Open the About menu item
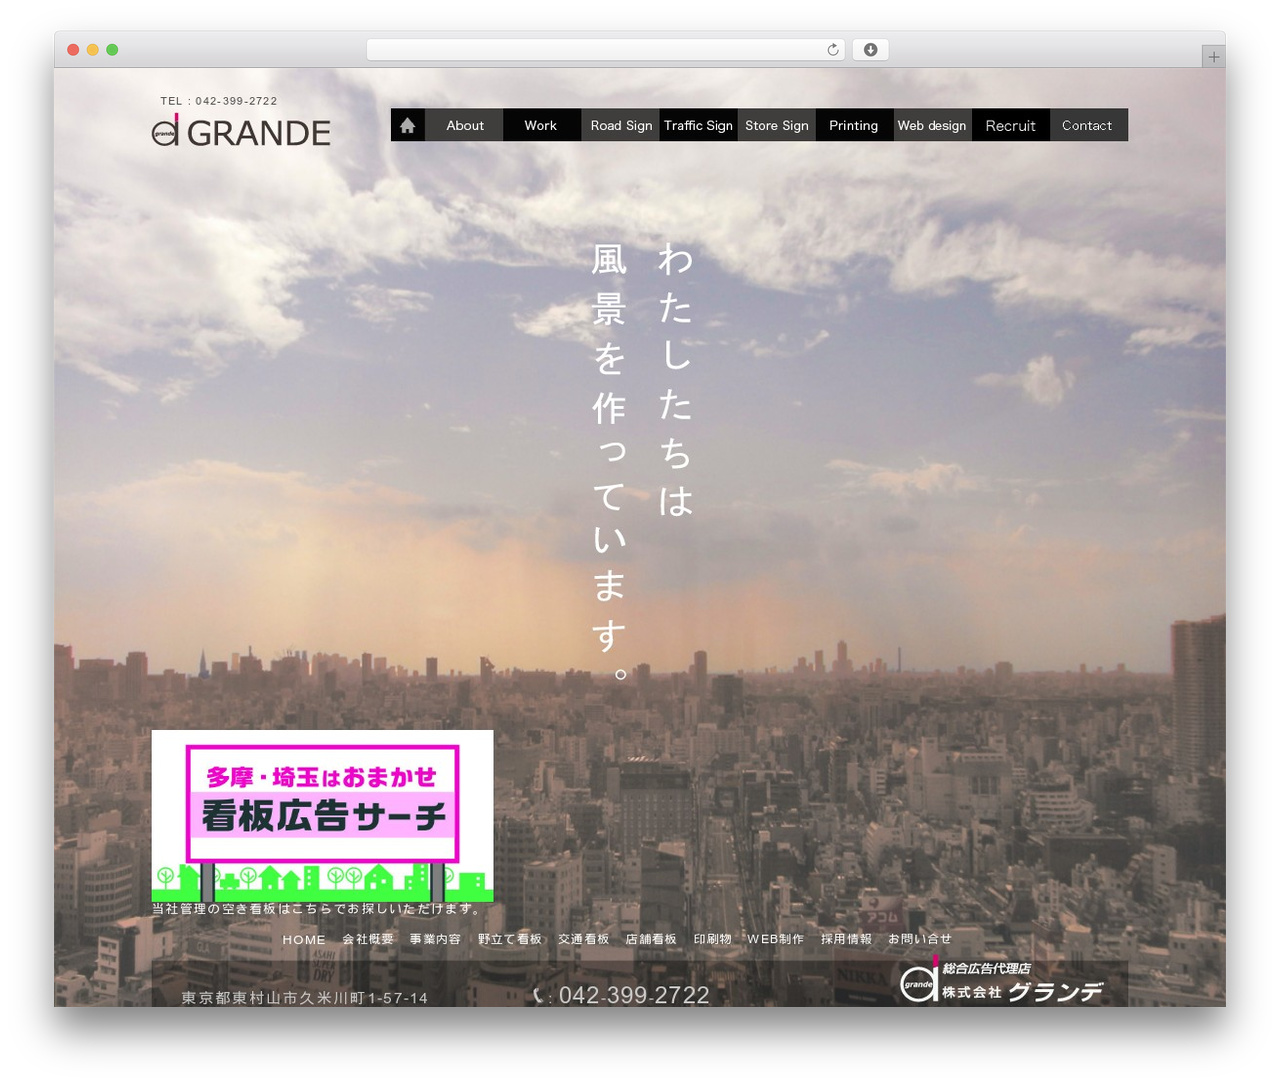Image resolution: width=1280 pixels, height=1084 pixels. [x=464, y=125]
